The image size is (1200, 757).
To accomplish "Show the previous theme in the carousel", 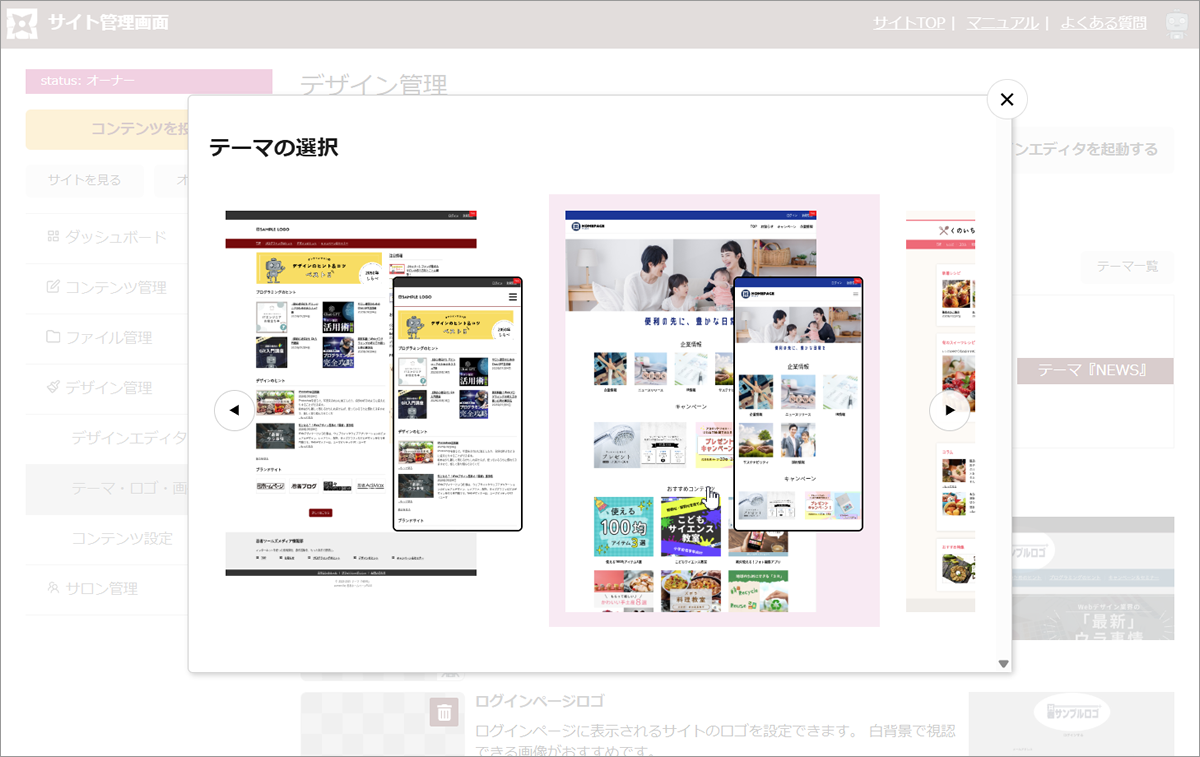I will (234, 410).
